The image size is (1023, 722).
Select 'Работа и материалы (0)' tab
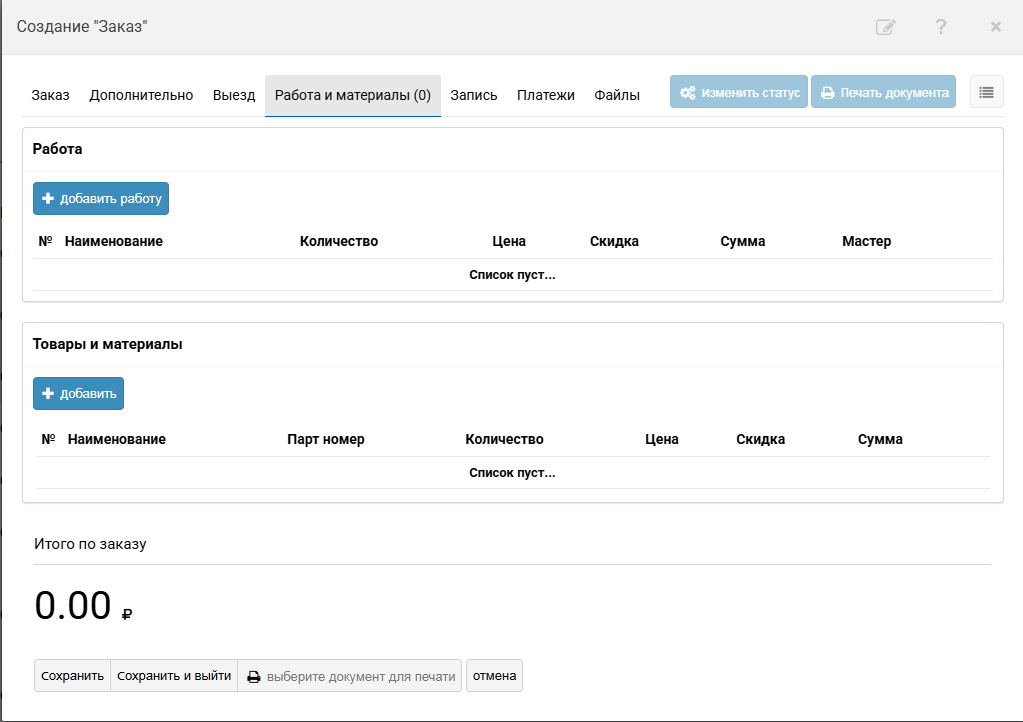click(x=353, y=96)
